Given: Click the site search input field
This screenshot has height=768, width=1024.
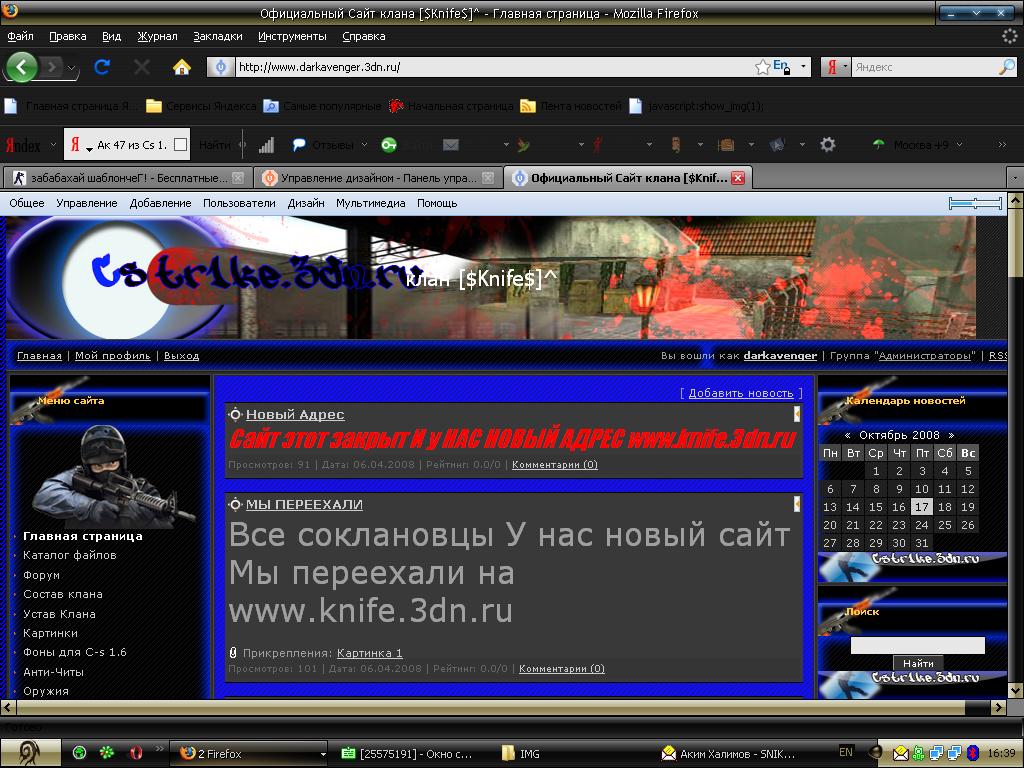Looking at the screenshot, I should coord(917,646).
